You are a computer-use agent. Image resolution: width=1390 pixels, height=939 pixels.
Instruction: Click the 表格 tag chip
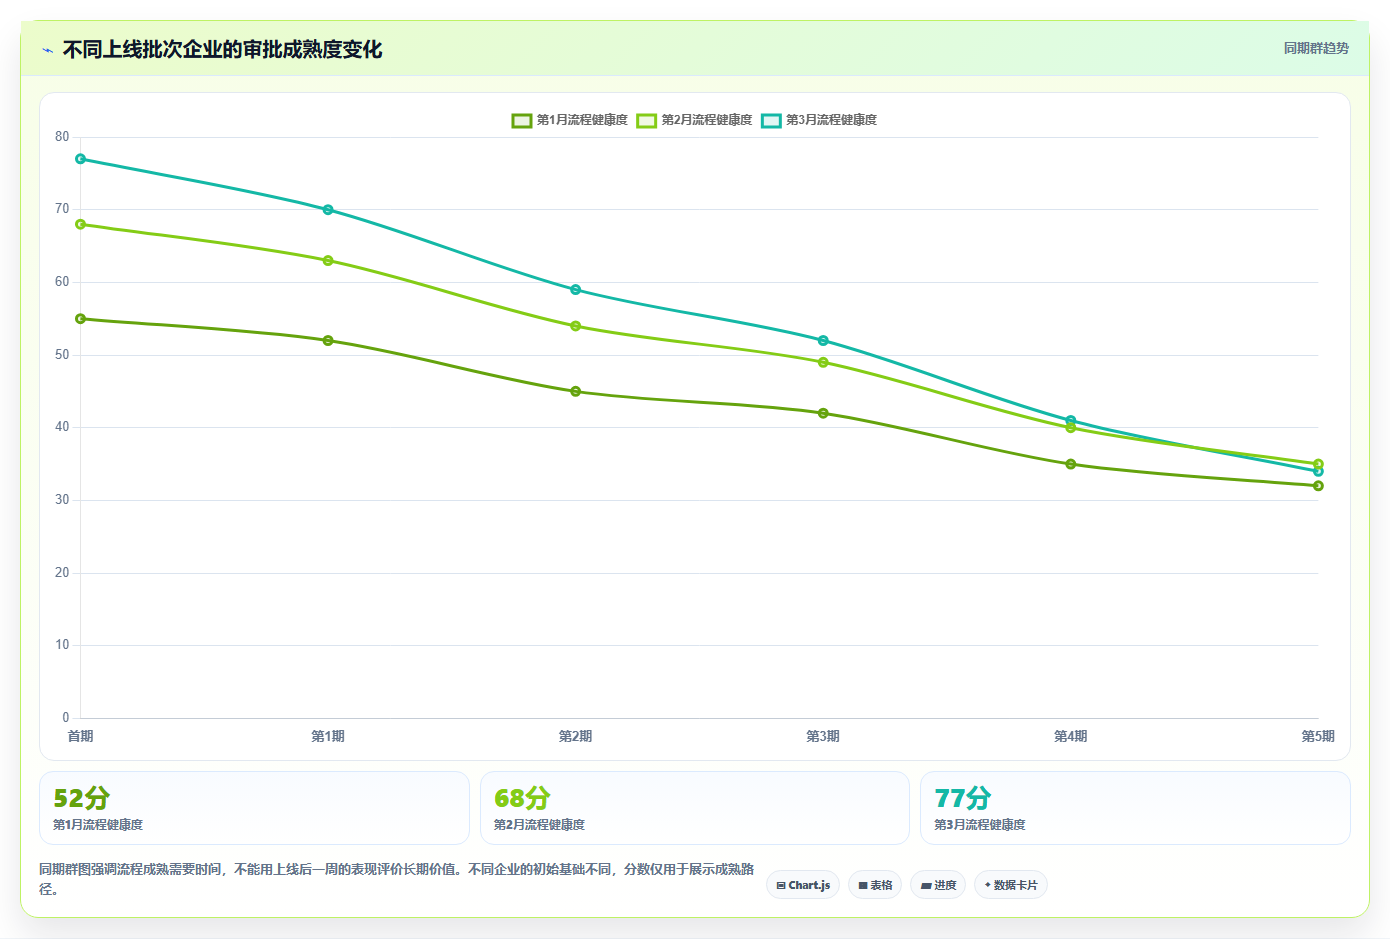875,885
